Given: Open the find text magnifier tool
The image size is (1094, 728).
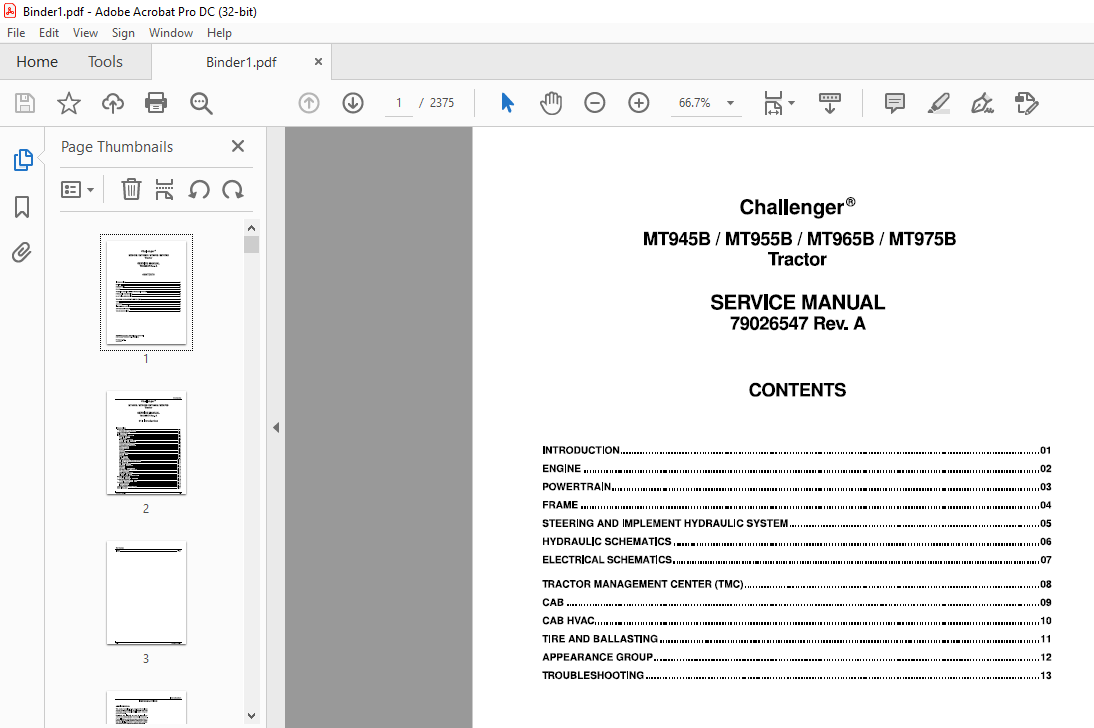Looking at the screenshot, I should [x=201, y=103].
